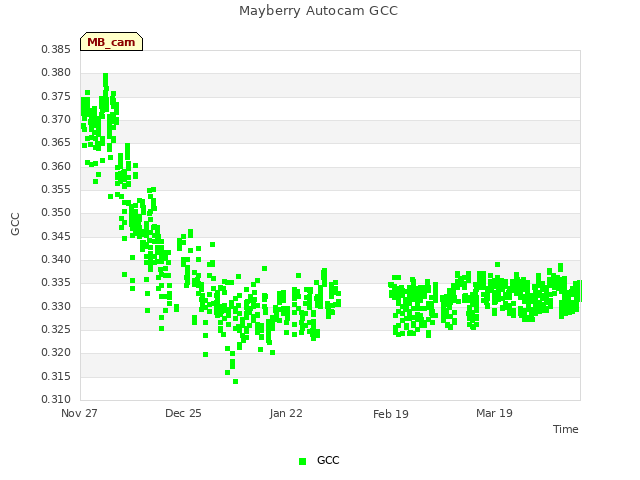The width and height of the screenshot is (640, 480).
Task: Click the Dec 25 x-axis label
Action: [183, 413]
